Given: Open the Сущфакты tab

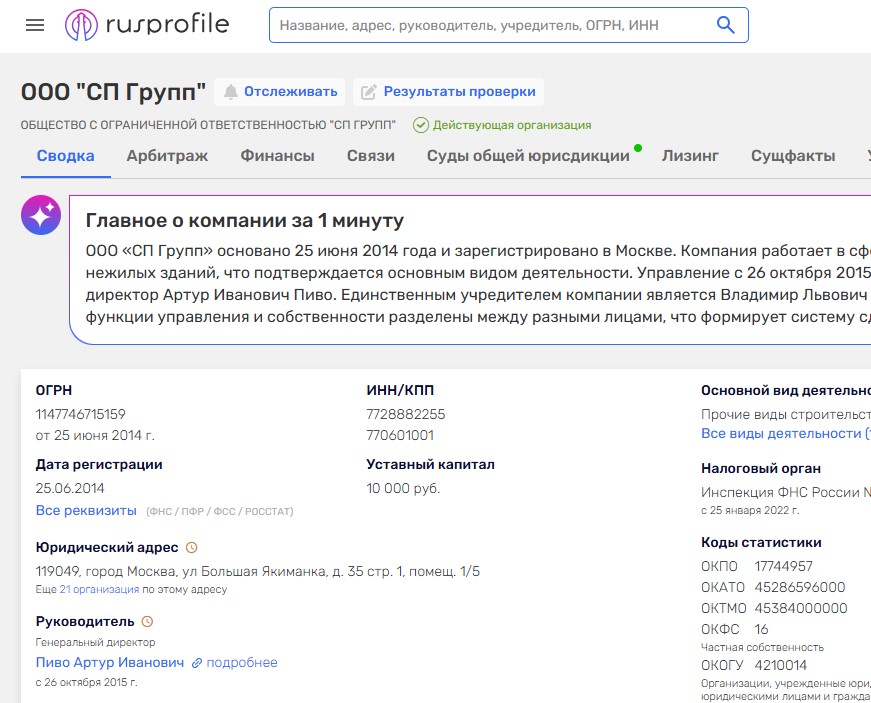Looking at the screenshot, I should pos(793,155).
